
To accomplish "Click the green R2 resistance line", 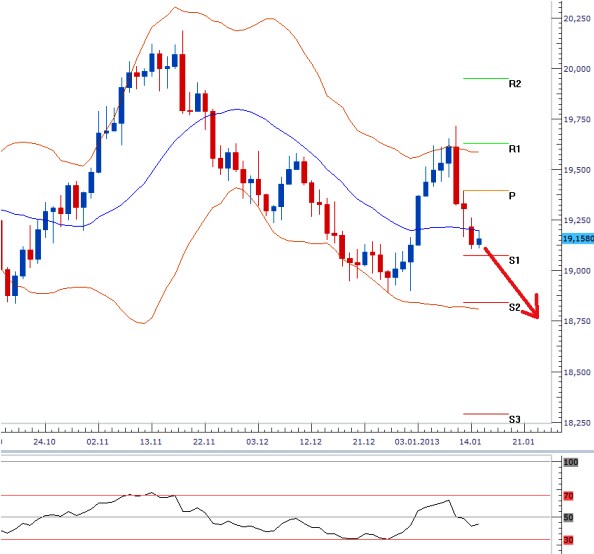I will 486,78.
